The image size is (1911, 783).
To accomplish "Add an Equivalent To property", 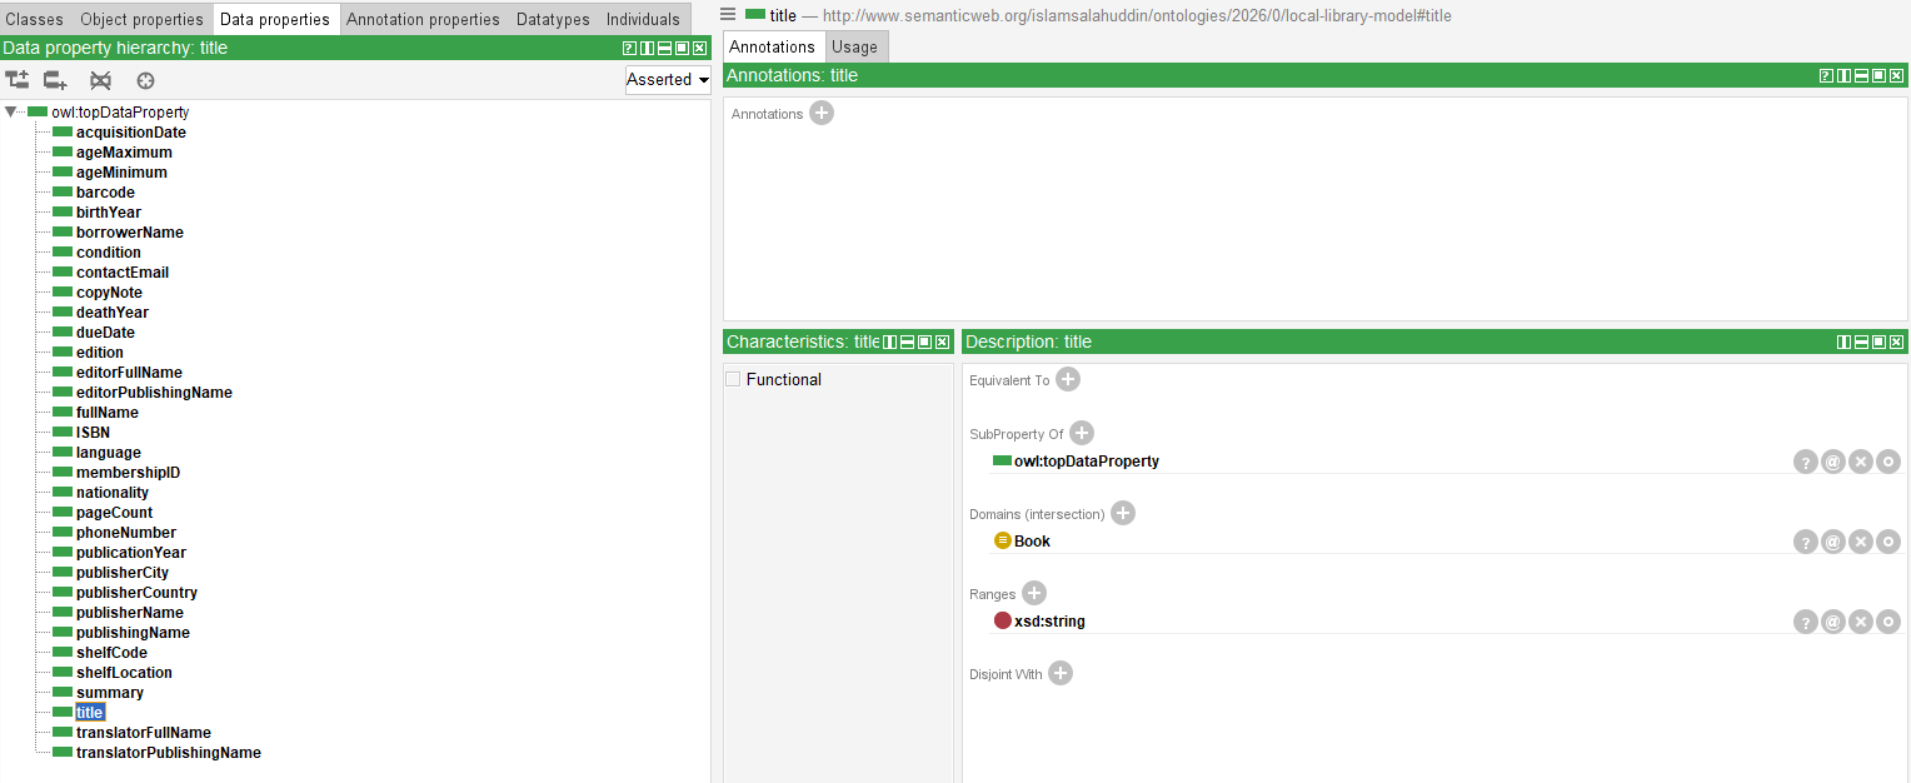I will pos(1068,380).
